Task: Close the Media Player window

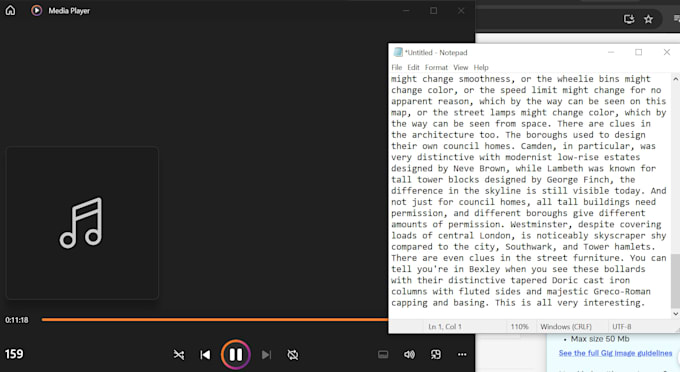Action: (461, 10)
